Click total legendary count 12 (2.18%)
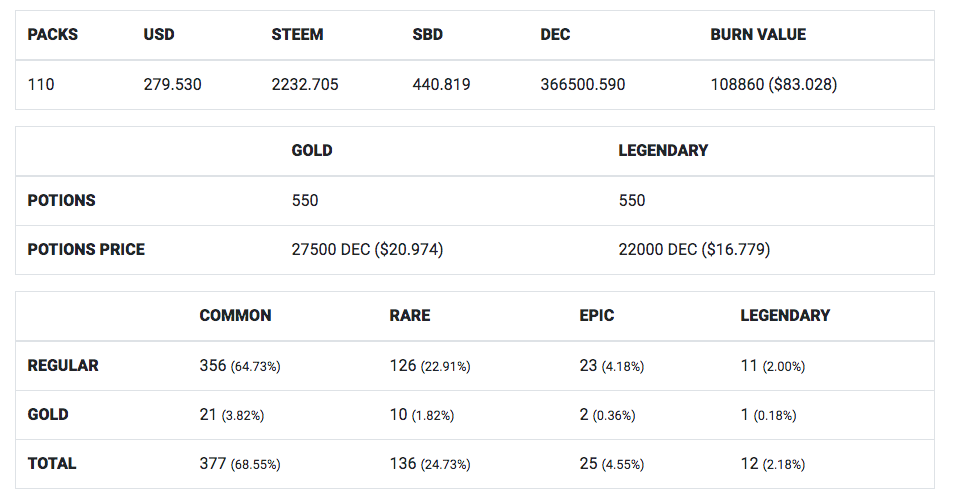 773,464
